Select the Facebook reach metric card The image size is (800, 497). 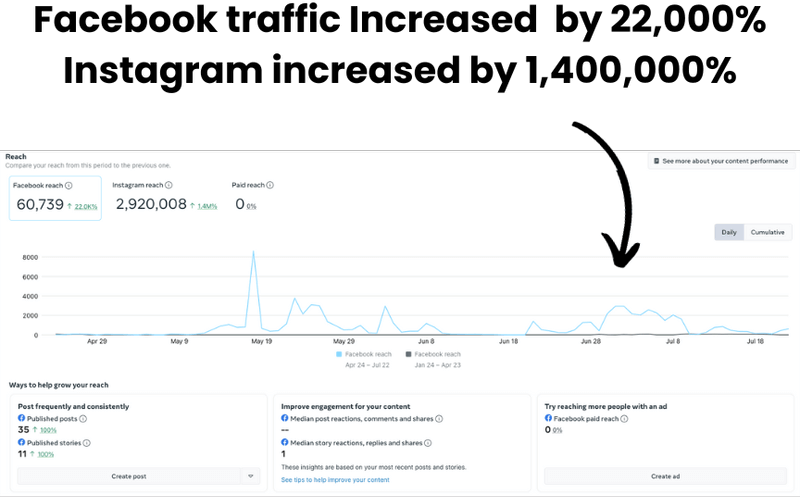pyautogui.click(x=54, y=198)
